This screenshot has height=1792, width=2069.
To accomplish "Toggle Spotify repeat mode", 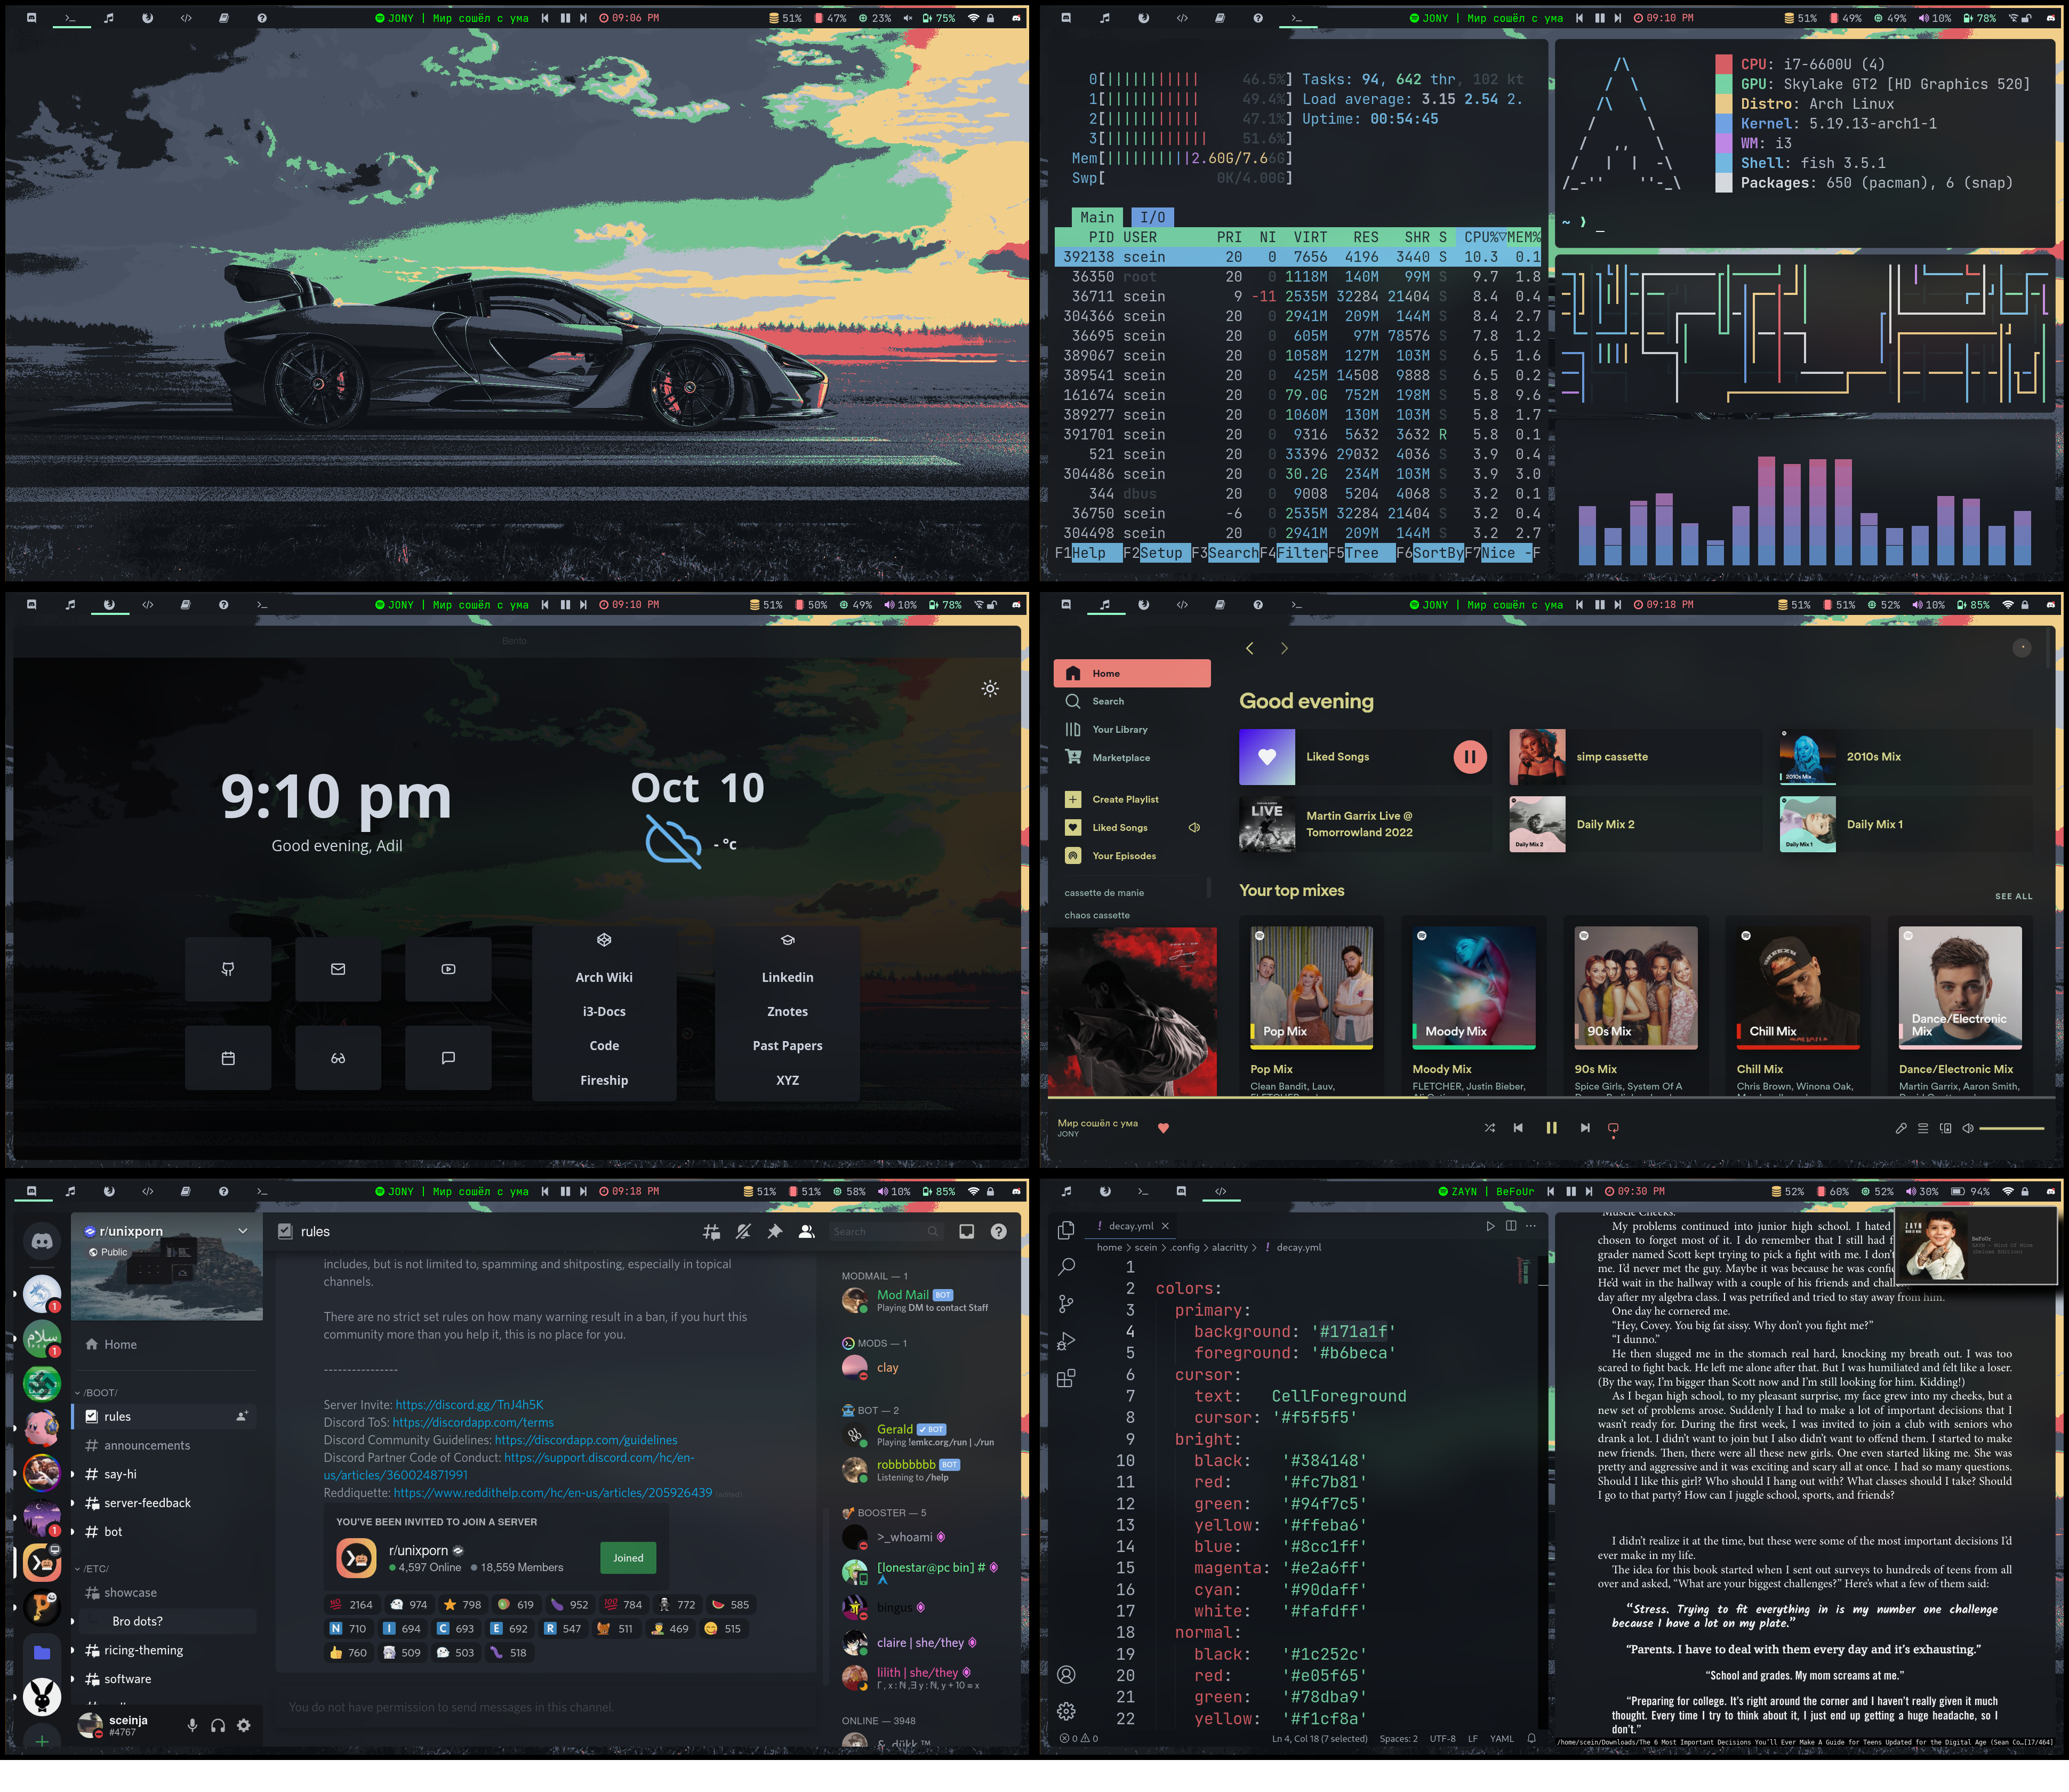I will point(1613,1128).
